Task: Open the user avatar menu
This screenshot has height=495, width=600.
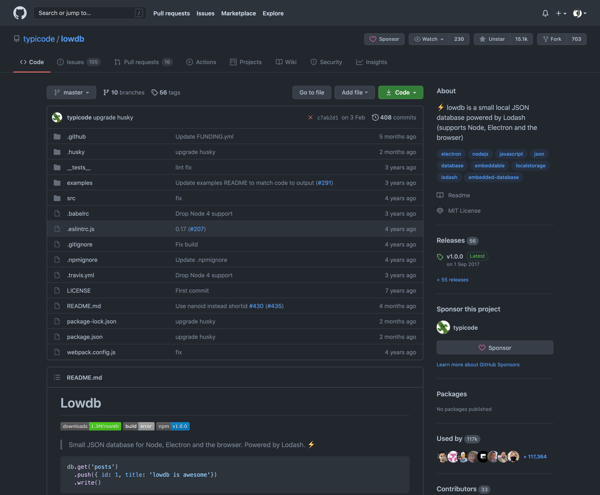Action: coord(579,13)
